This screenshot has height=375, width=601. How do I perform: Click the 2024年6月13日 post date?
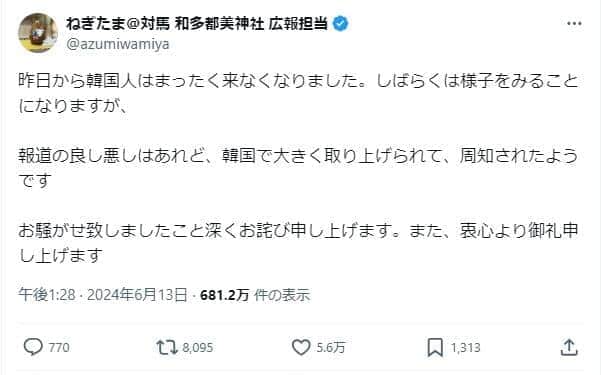[x=137, y=295]
